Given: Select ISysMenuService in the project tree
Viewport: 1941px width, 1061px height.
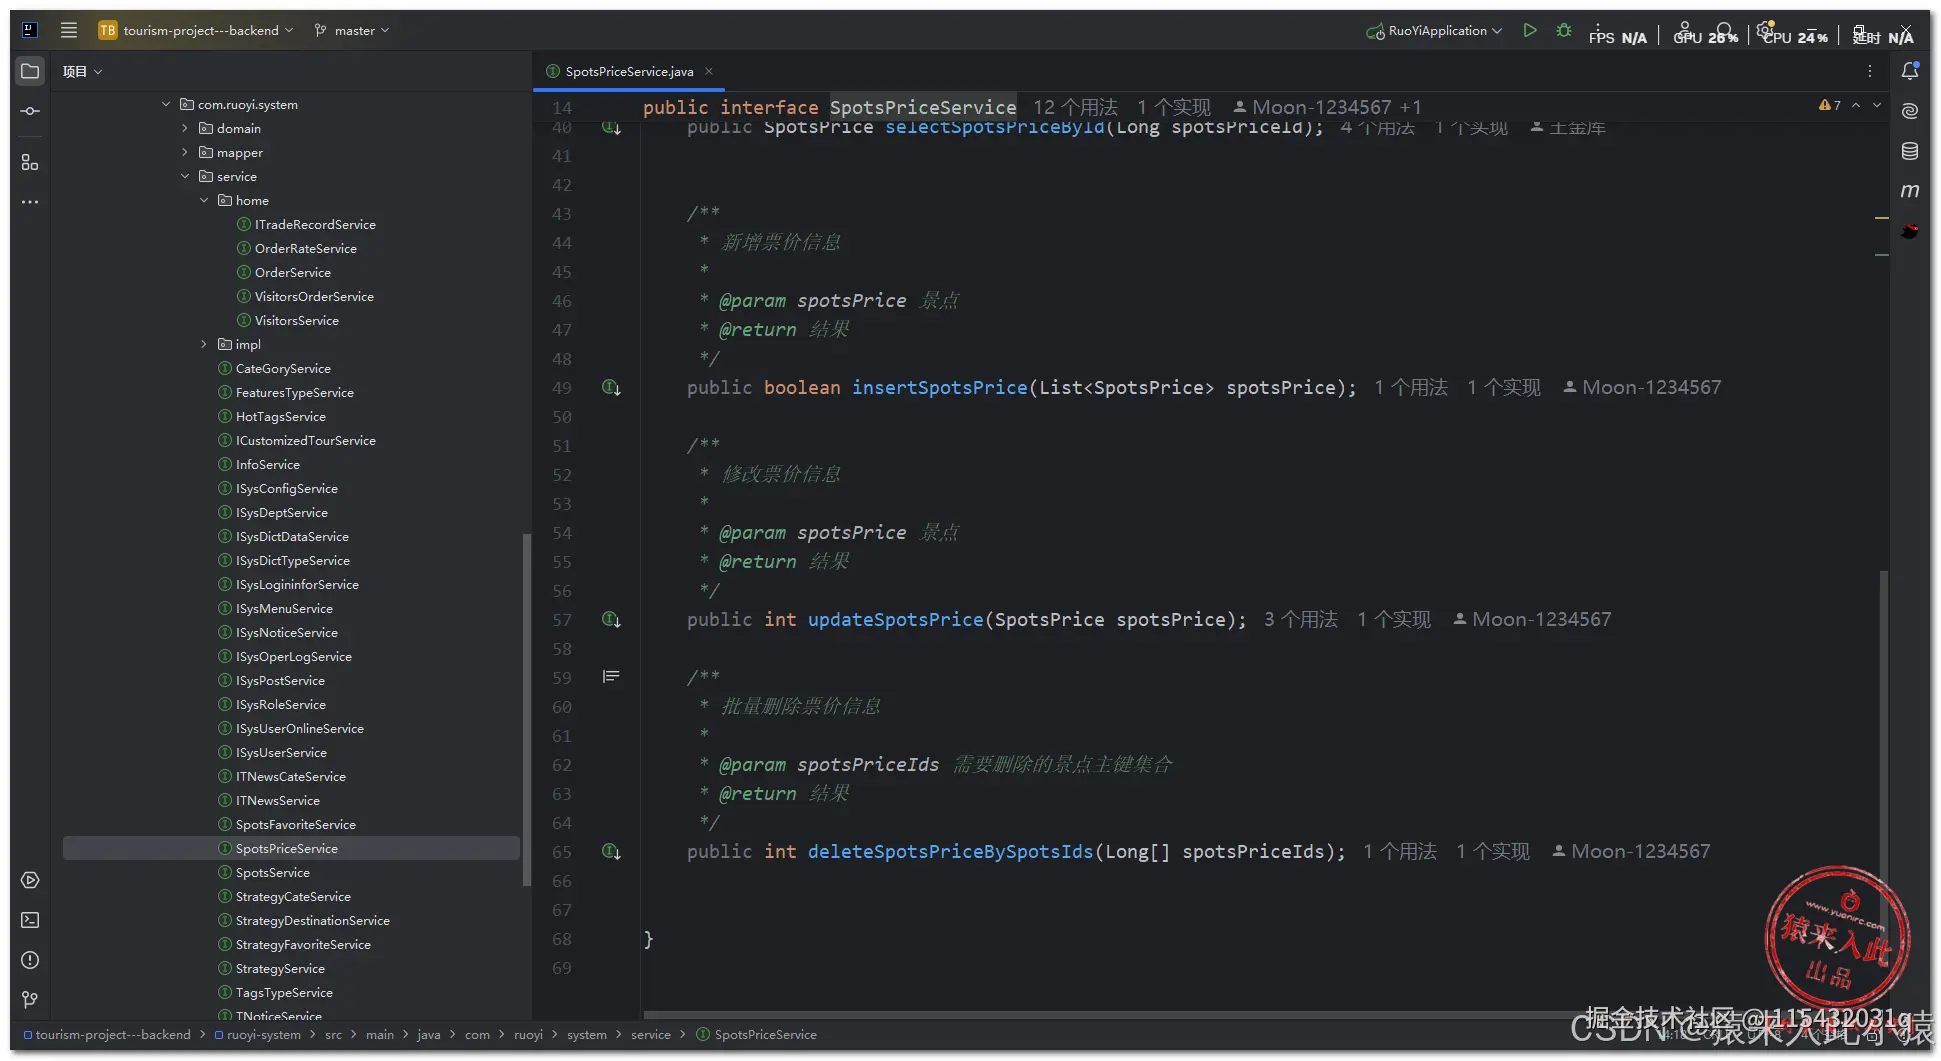Looking at the screenshot, I should tap(284, 608).
